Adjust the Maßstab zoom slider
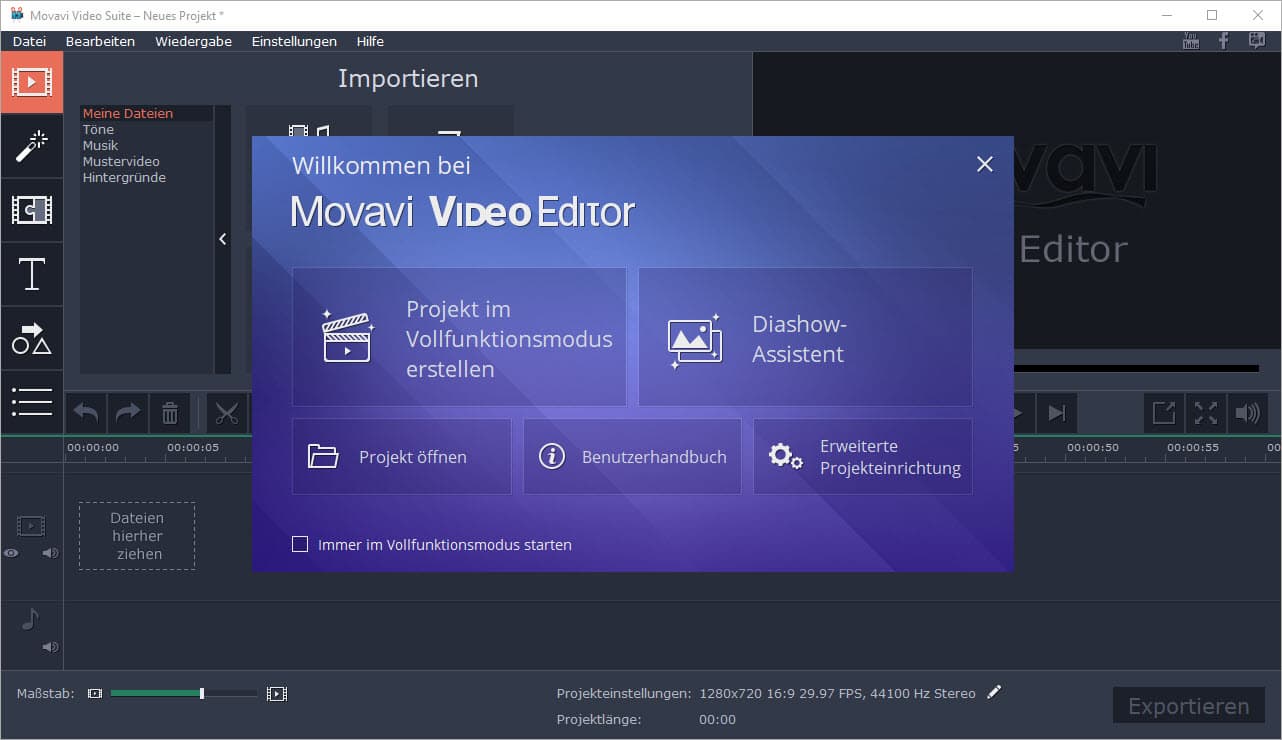The width and height of the screenshot is (1282, 740). [x=184, y=693]
